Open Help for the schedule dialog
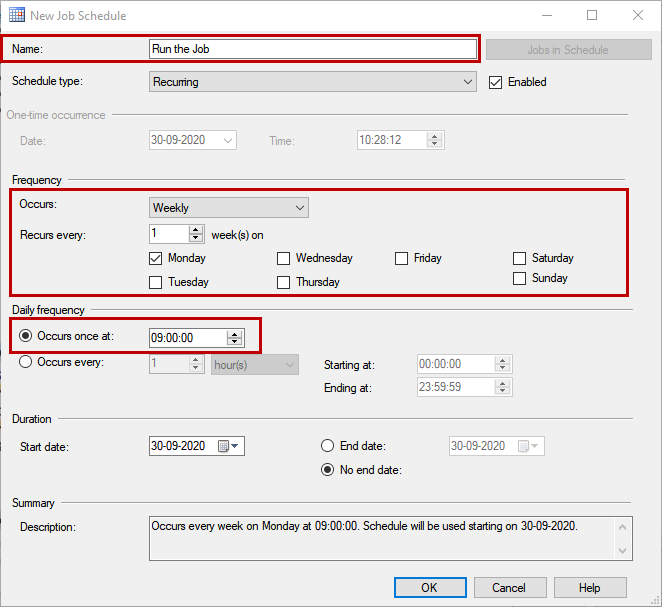The image size is (662, 607). (x=590, y=588)
